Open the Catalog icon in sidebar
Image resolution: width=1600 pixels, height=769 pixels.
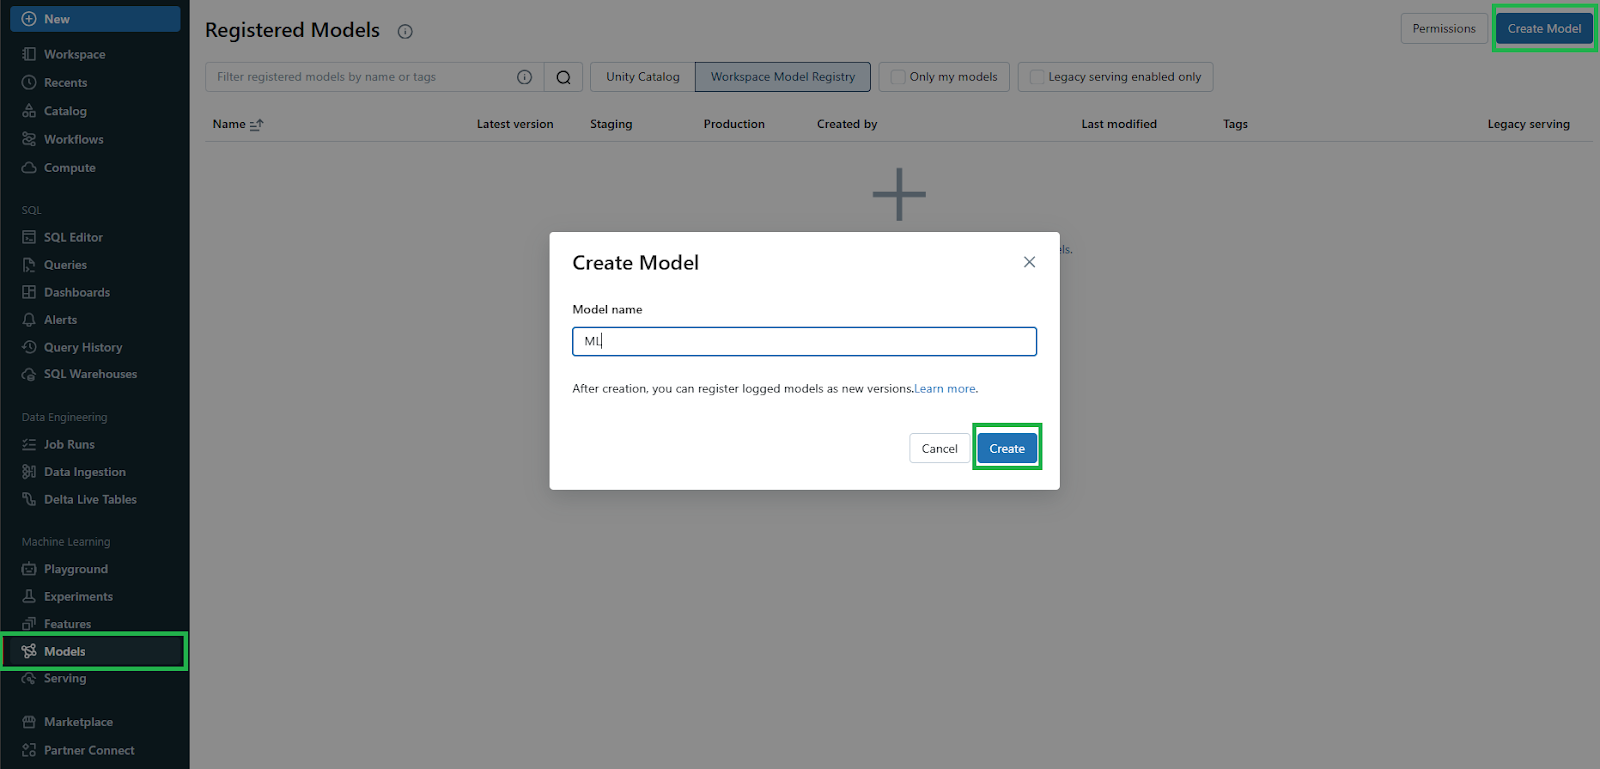coord(29,111)
